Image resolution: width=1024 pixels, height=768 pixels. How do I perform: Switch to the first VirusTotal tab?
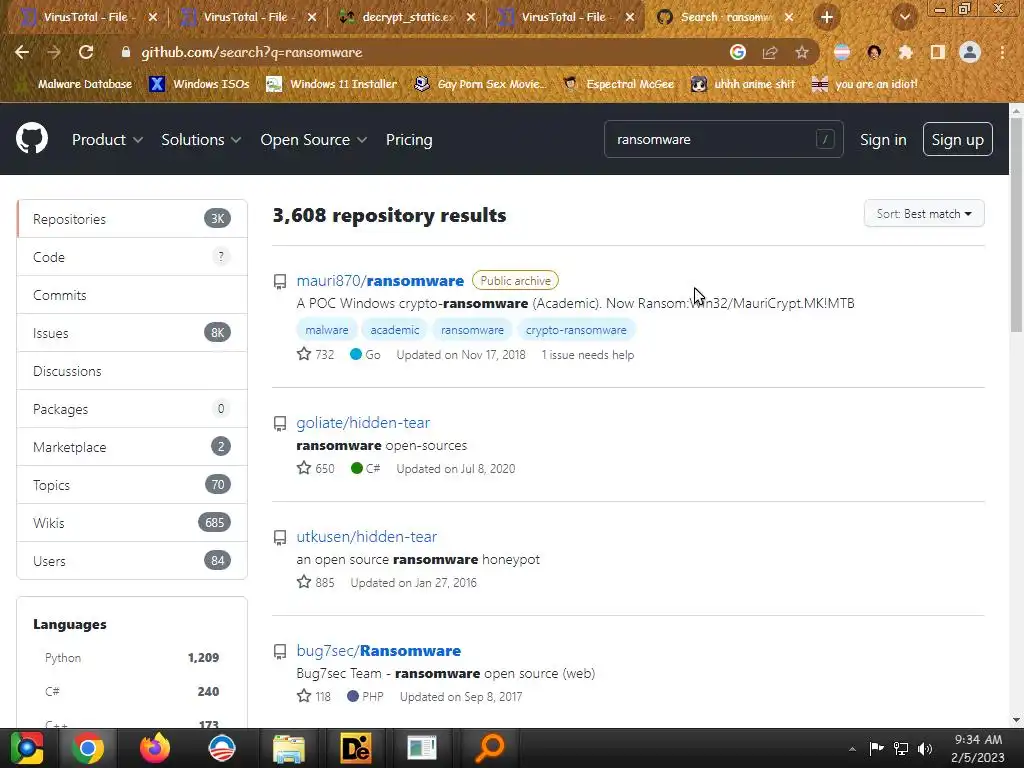point(88,18)
